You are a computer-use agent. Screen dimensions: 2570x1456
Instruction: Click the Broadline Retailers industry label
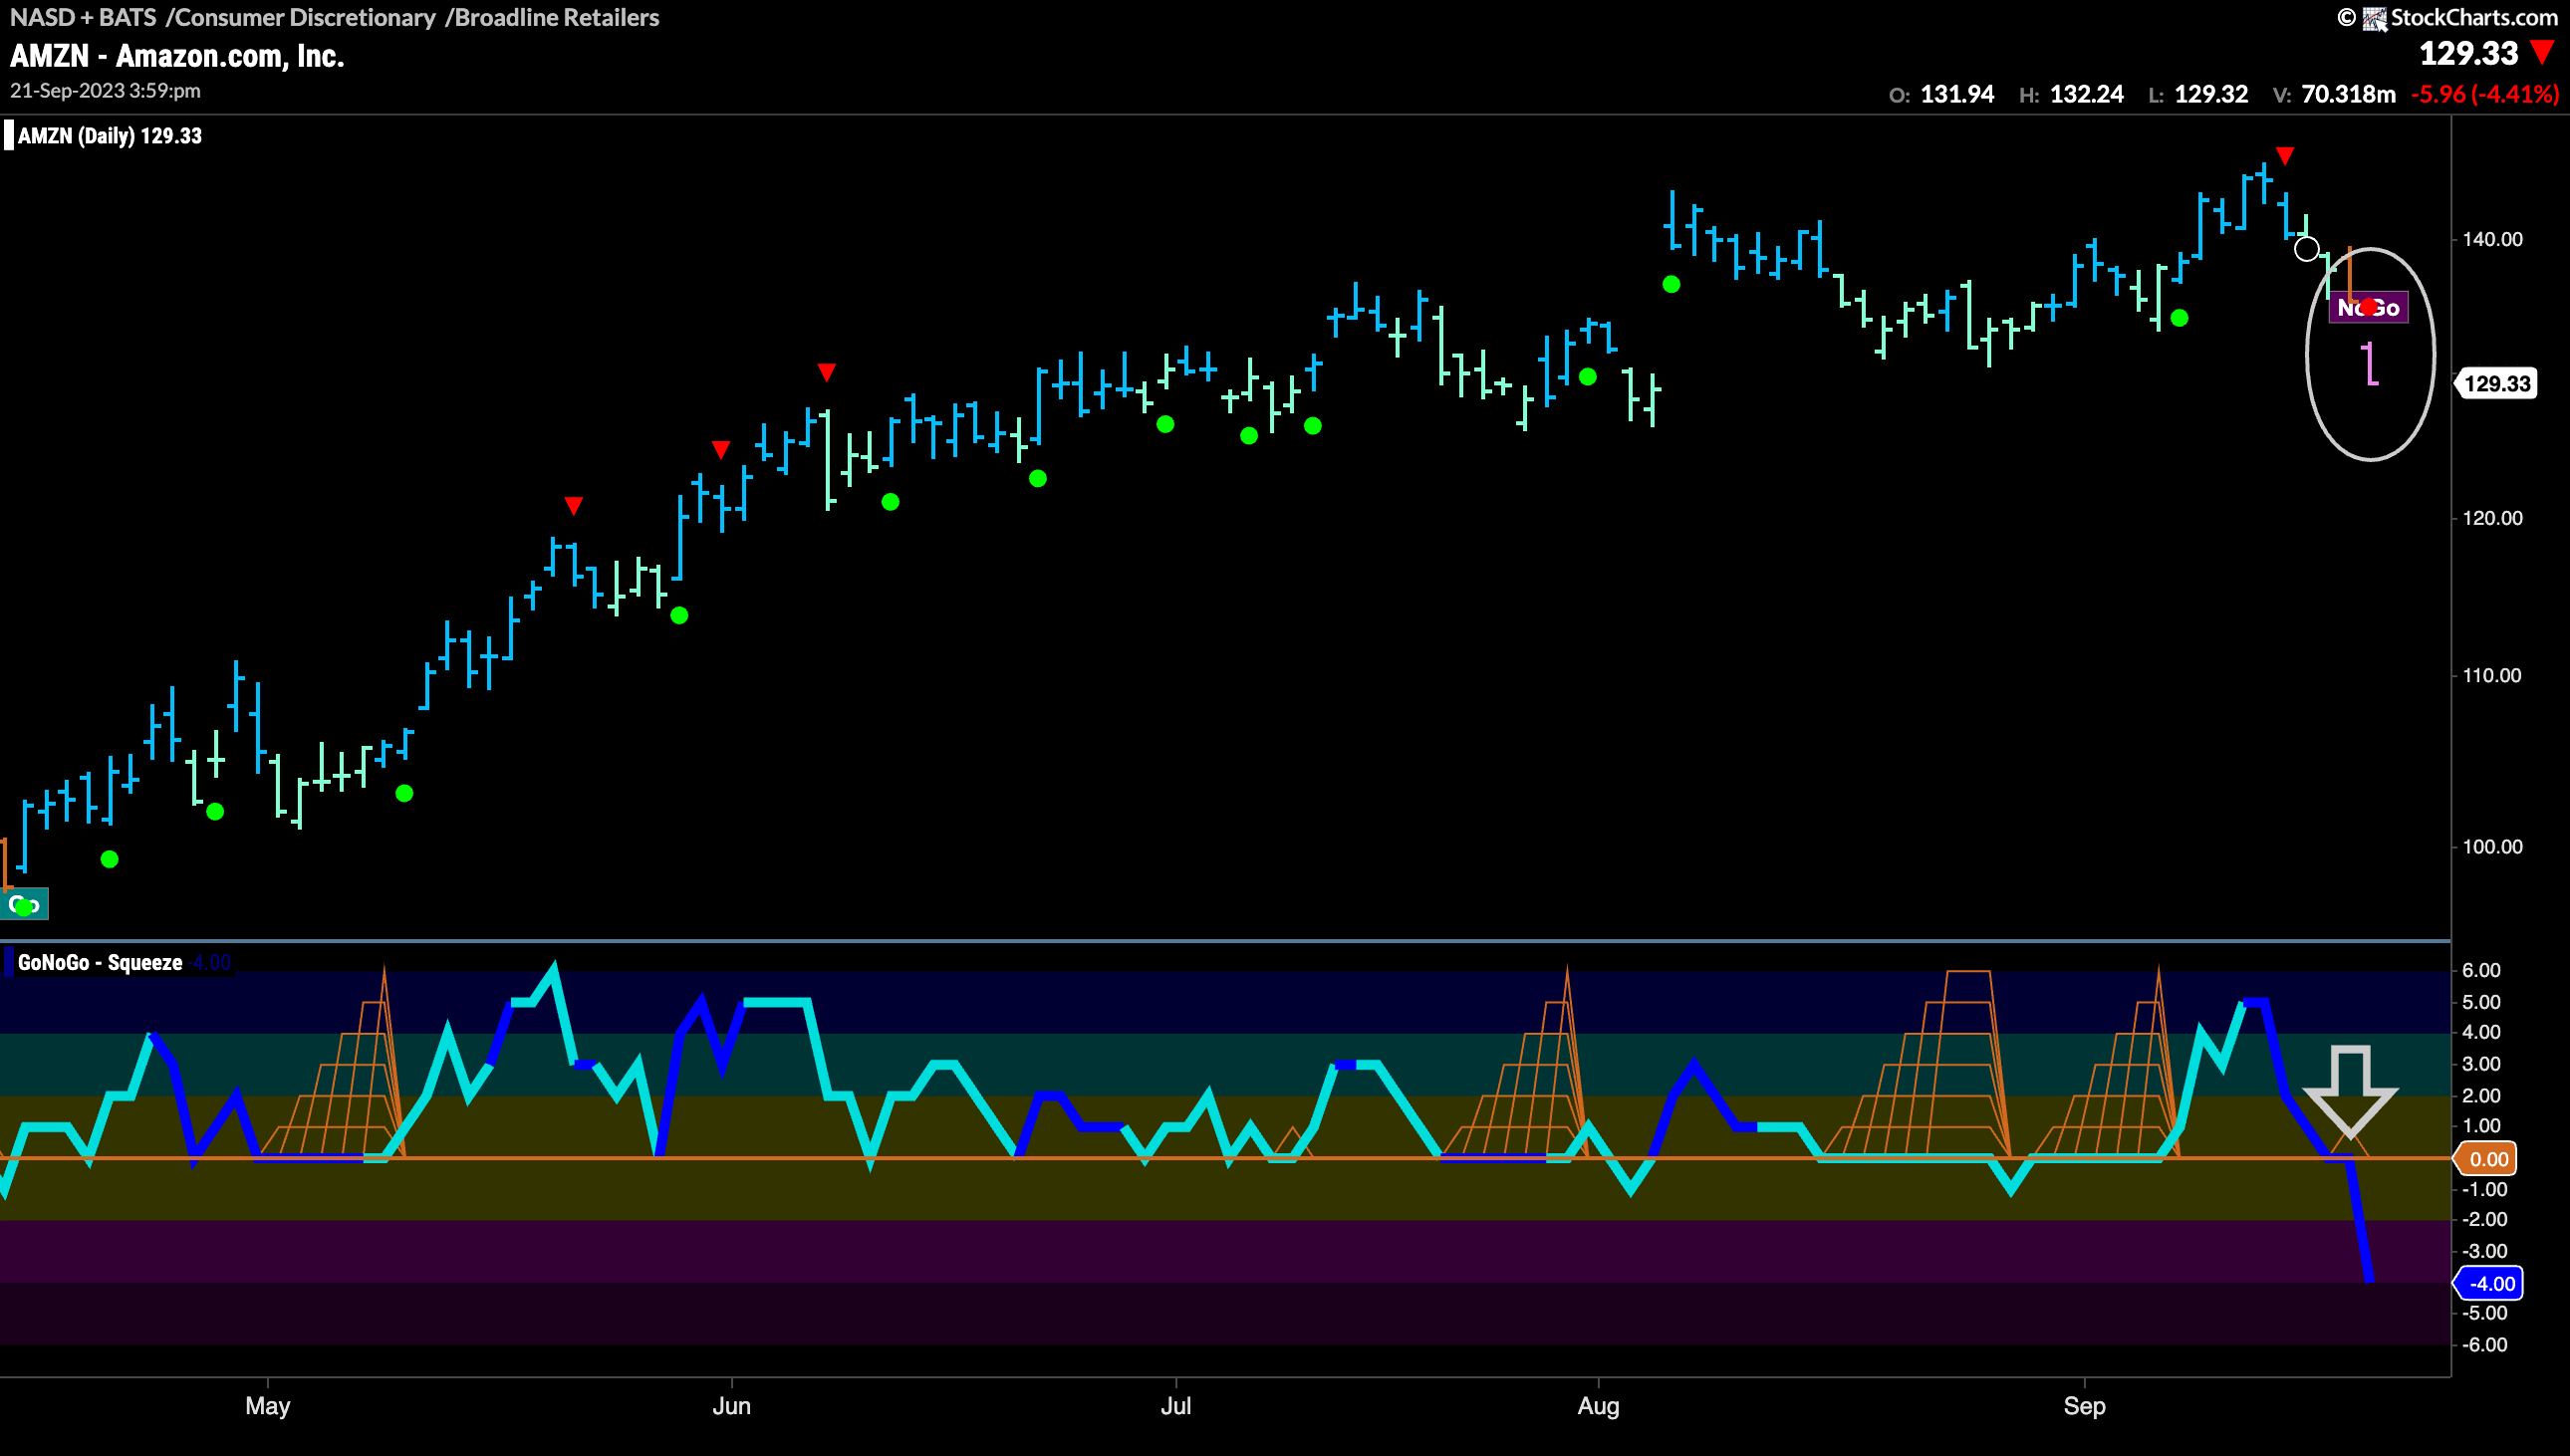coord(556,17)
